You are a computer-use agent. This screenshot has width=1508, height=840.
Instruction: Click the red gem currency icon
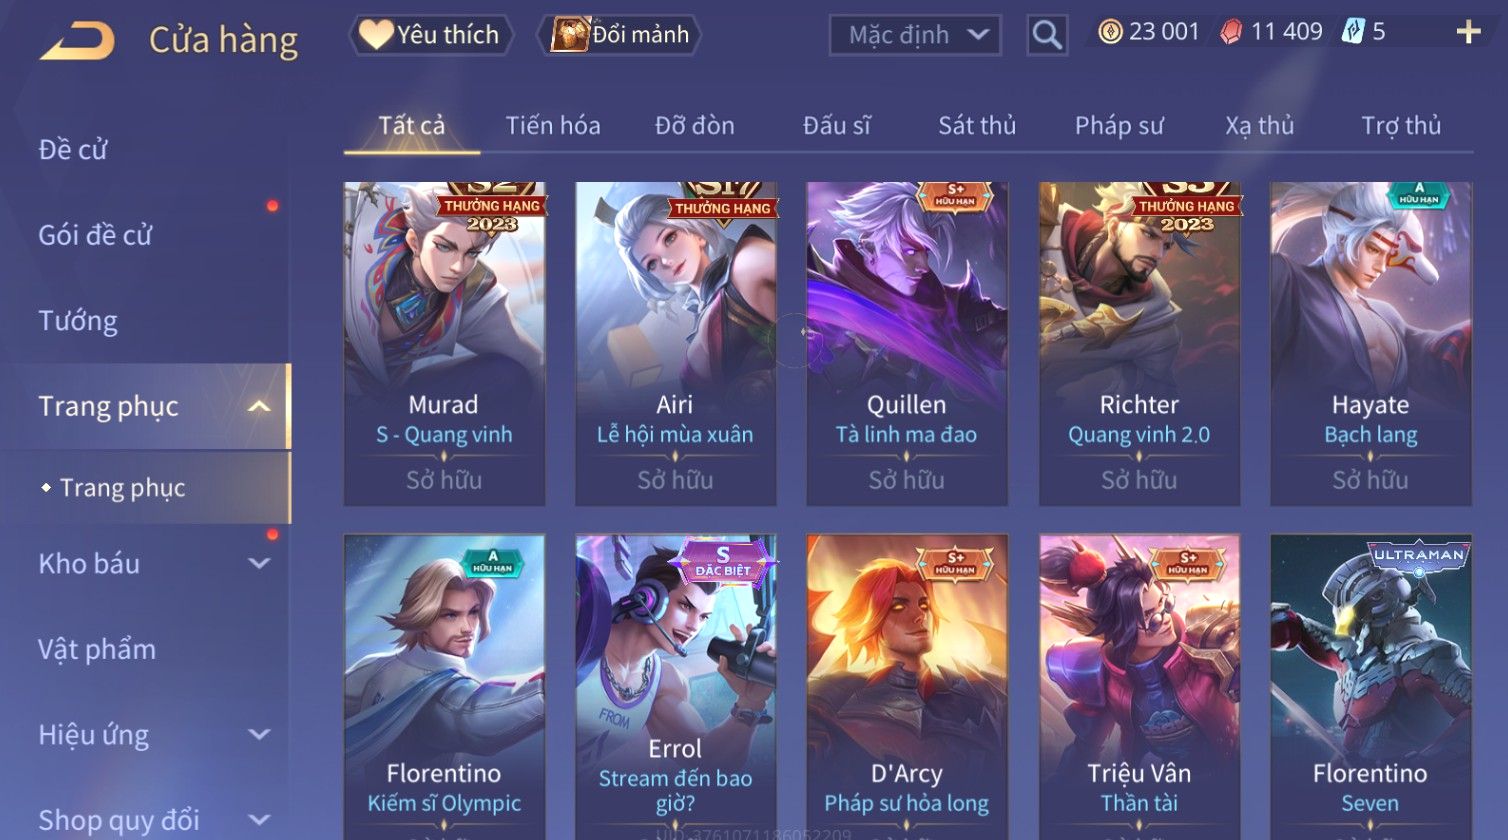click(1231, 33)
